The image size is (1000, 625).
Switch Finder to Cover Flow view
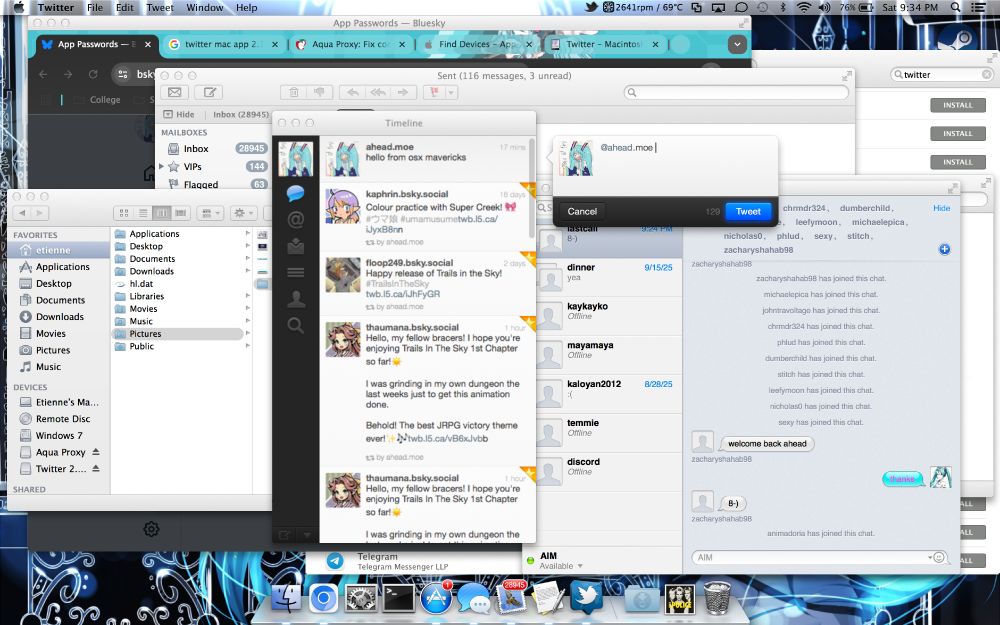[x=180, y=213]
